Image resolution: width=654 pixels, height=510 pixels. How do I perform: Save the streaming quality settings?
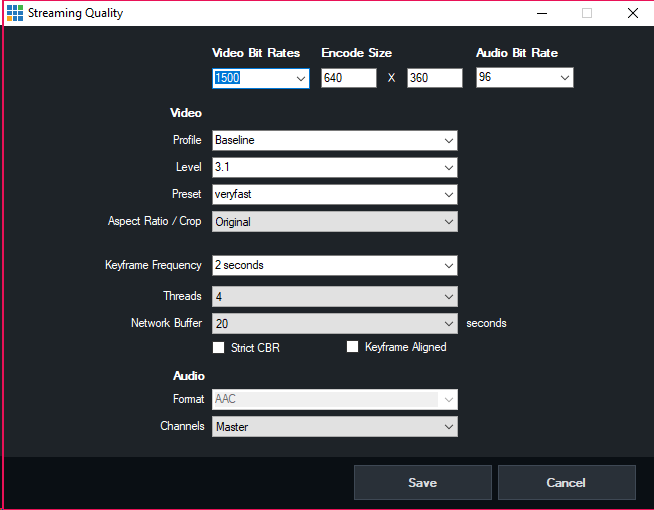click(x=423, y=482)
